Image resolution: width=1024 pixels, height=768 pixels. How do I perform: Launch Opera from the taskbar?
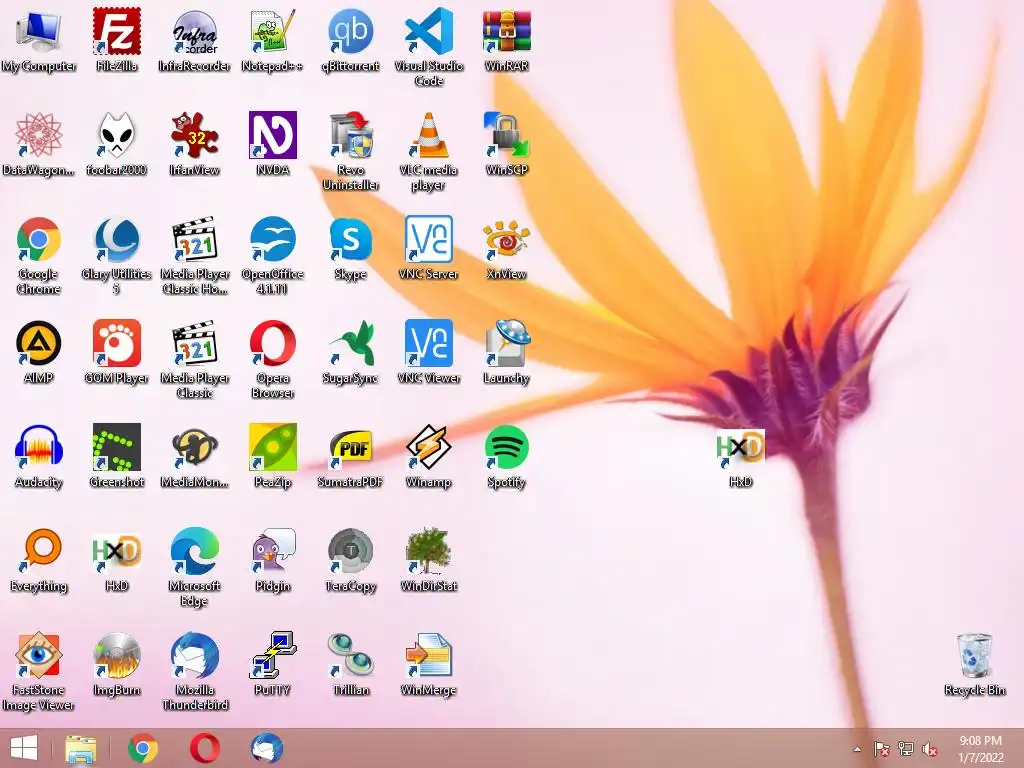tap(204, 748)
